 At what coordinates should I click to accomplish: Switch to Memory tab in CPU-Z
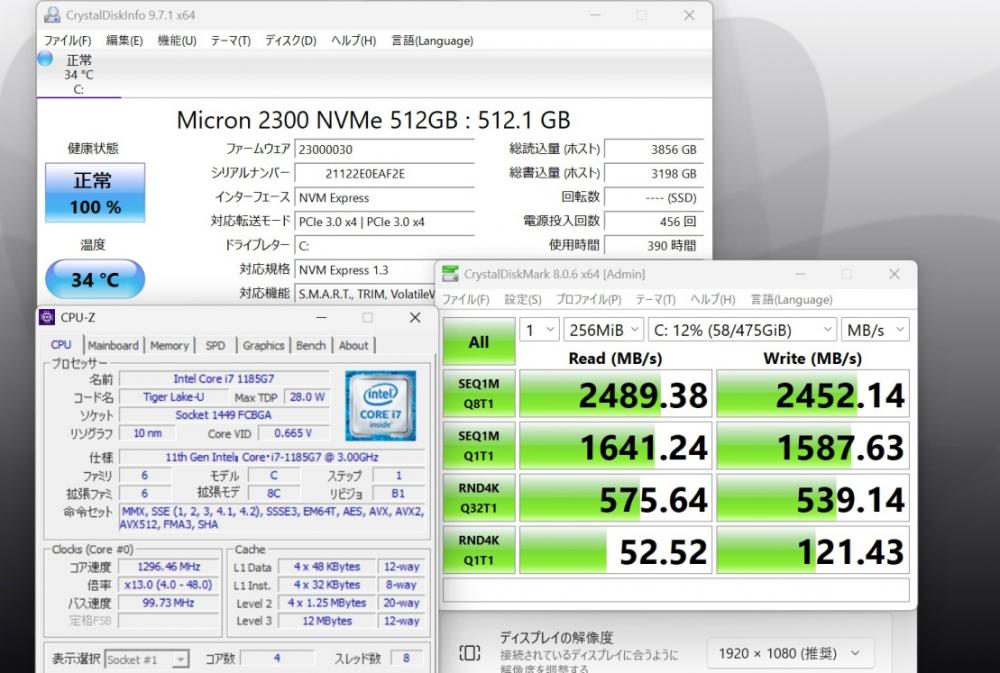click(169, 346)
